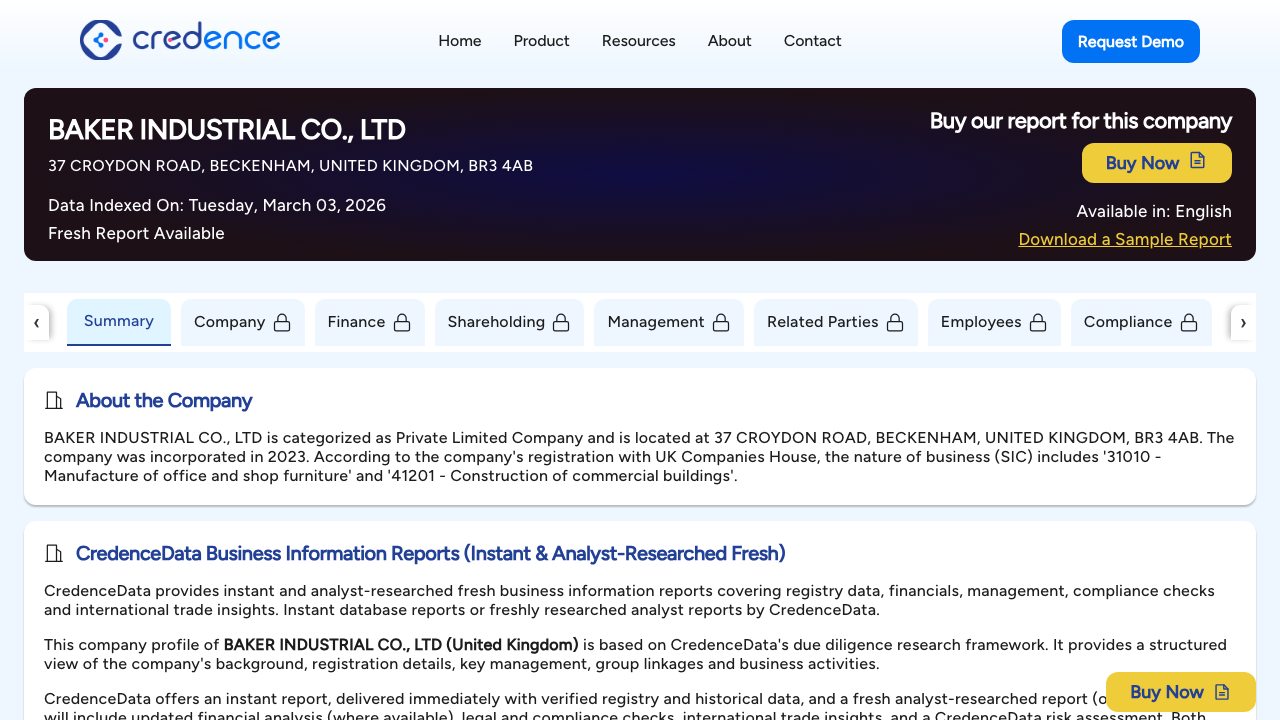Click the floating Buy Now button bottom right
The height and width of the screenshot is (720, 1280).
click(1180, 691)
